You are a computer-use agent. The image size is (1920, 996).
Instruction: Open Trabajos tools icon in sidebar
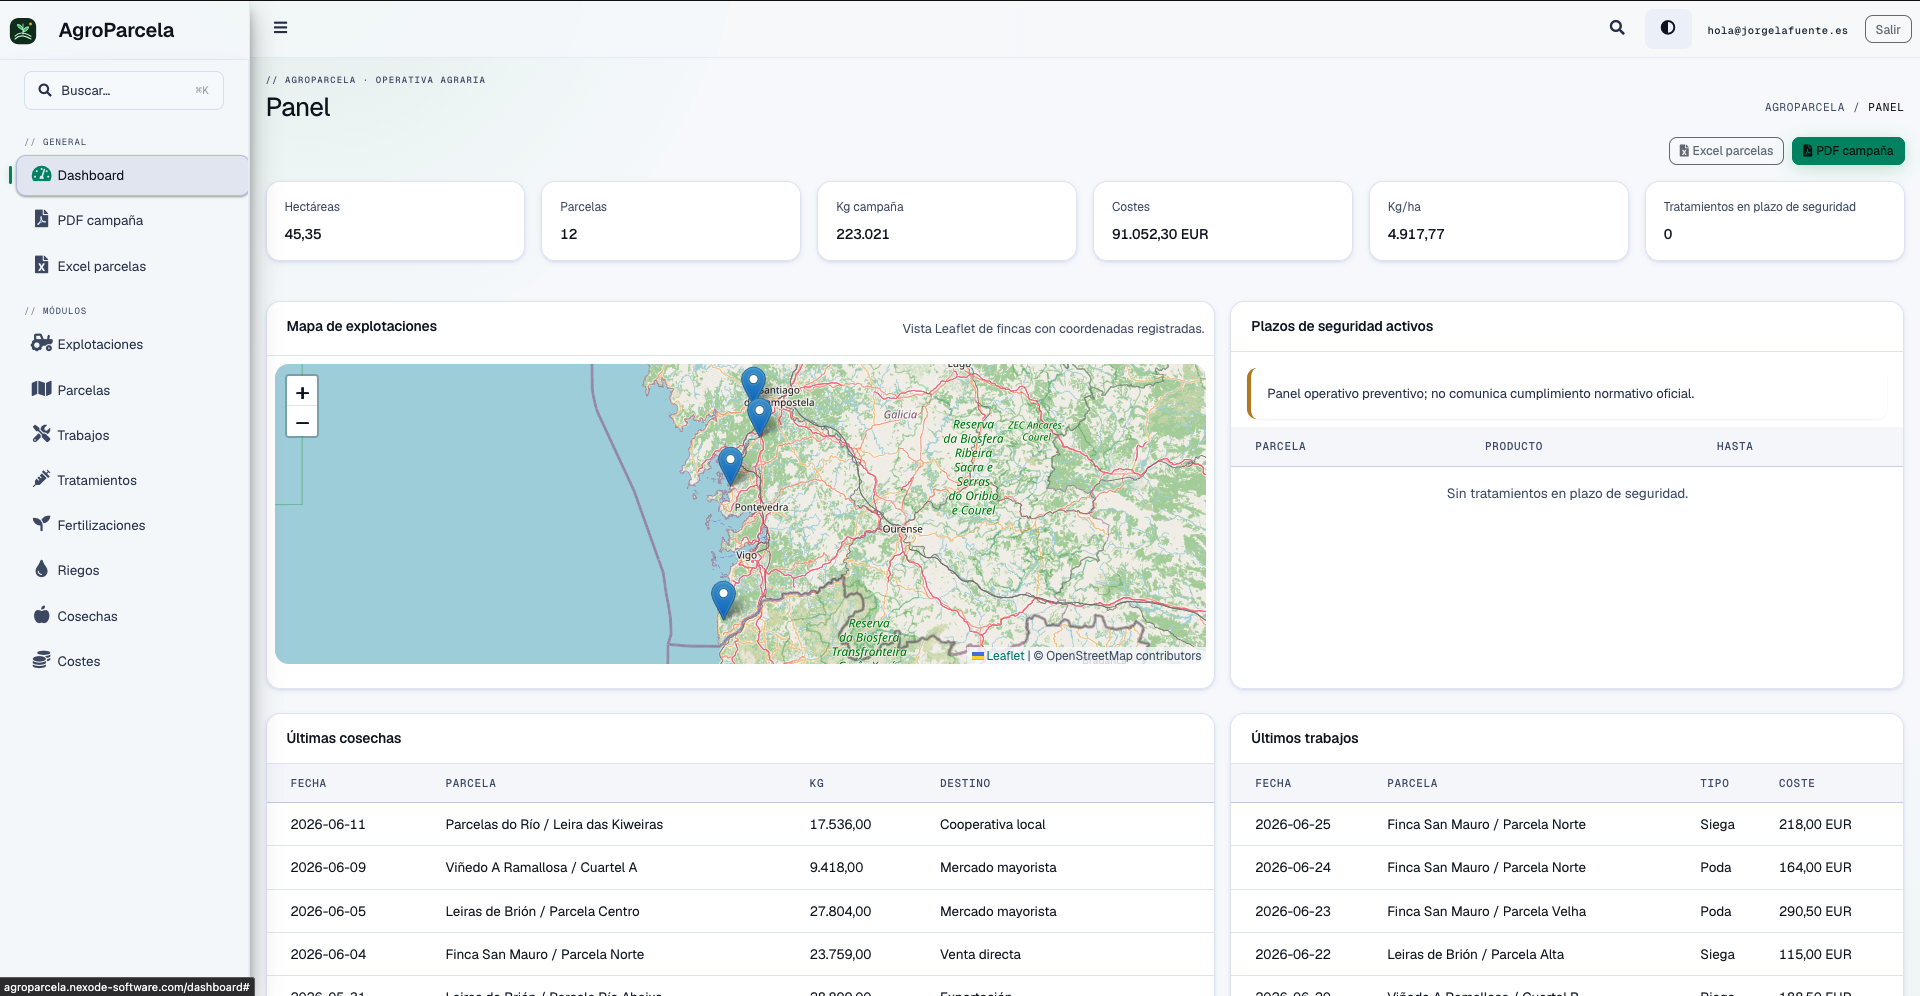pos(41,434)
